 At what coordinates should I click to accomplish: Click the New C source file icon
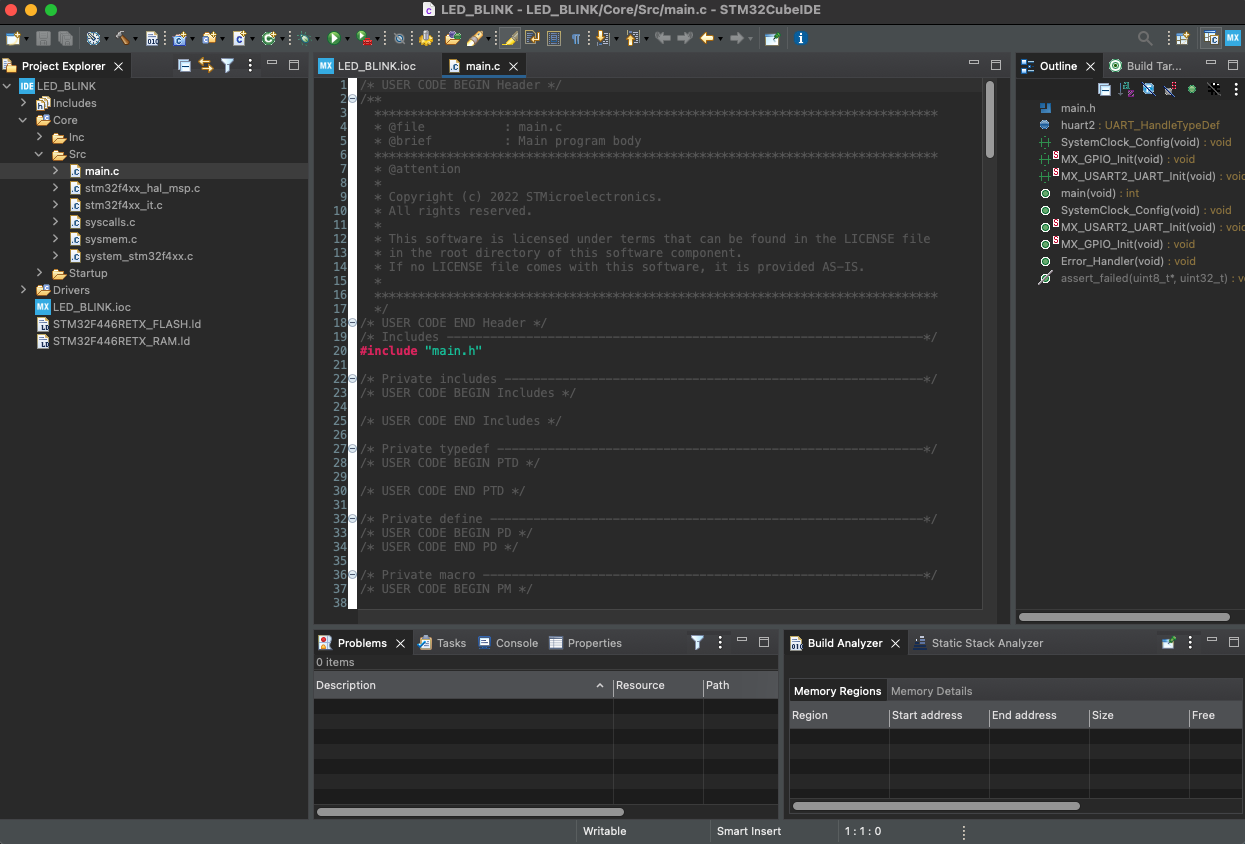pyautogui.click(x=239, y=38)
